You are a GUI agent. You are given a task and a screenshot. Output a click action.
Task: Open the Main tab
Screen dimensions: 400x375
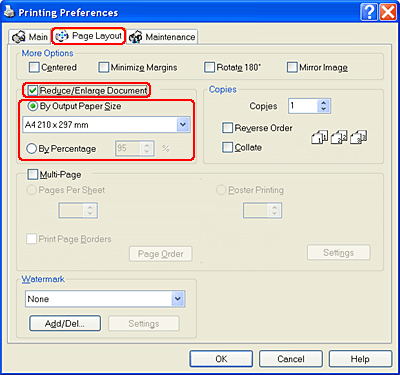click(30, 37)
